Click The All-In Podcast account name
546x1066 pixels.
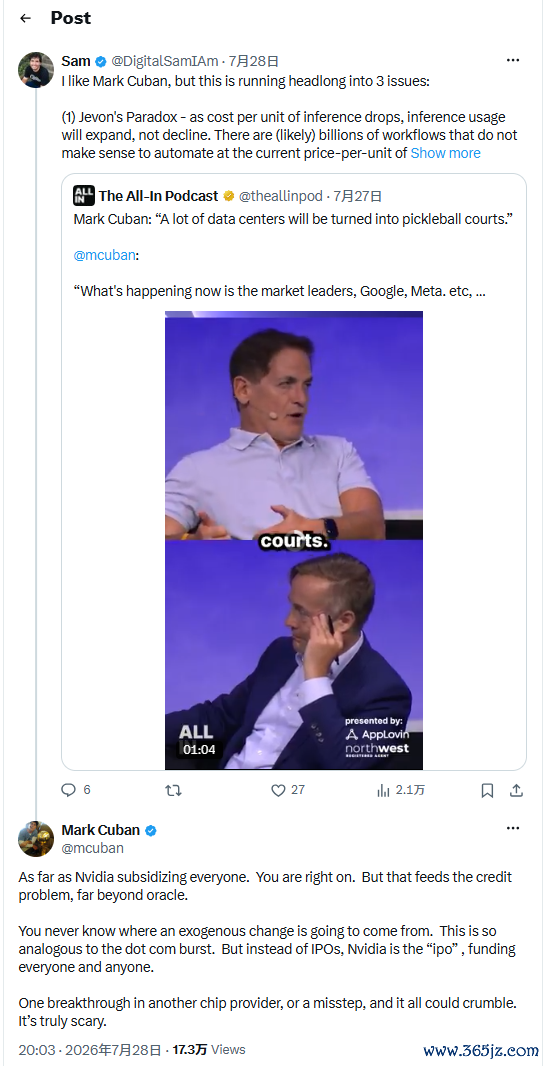point(158,196)
